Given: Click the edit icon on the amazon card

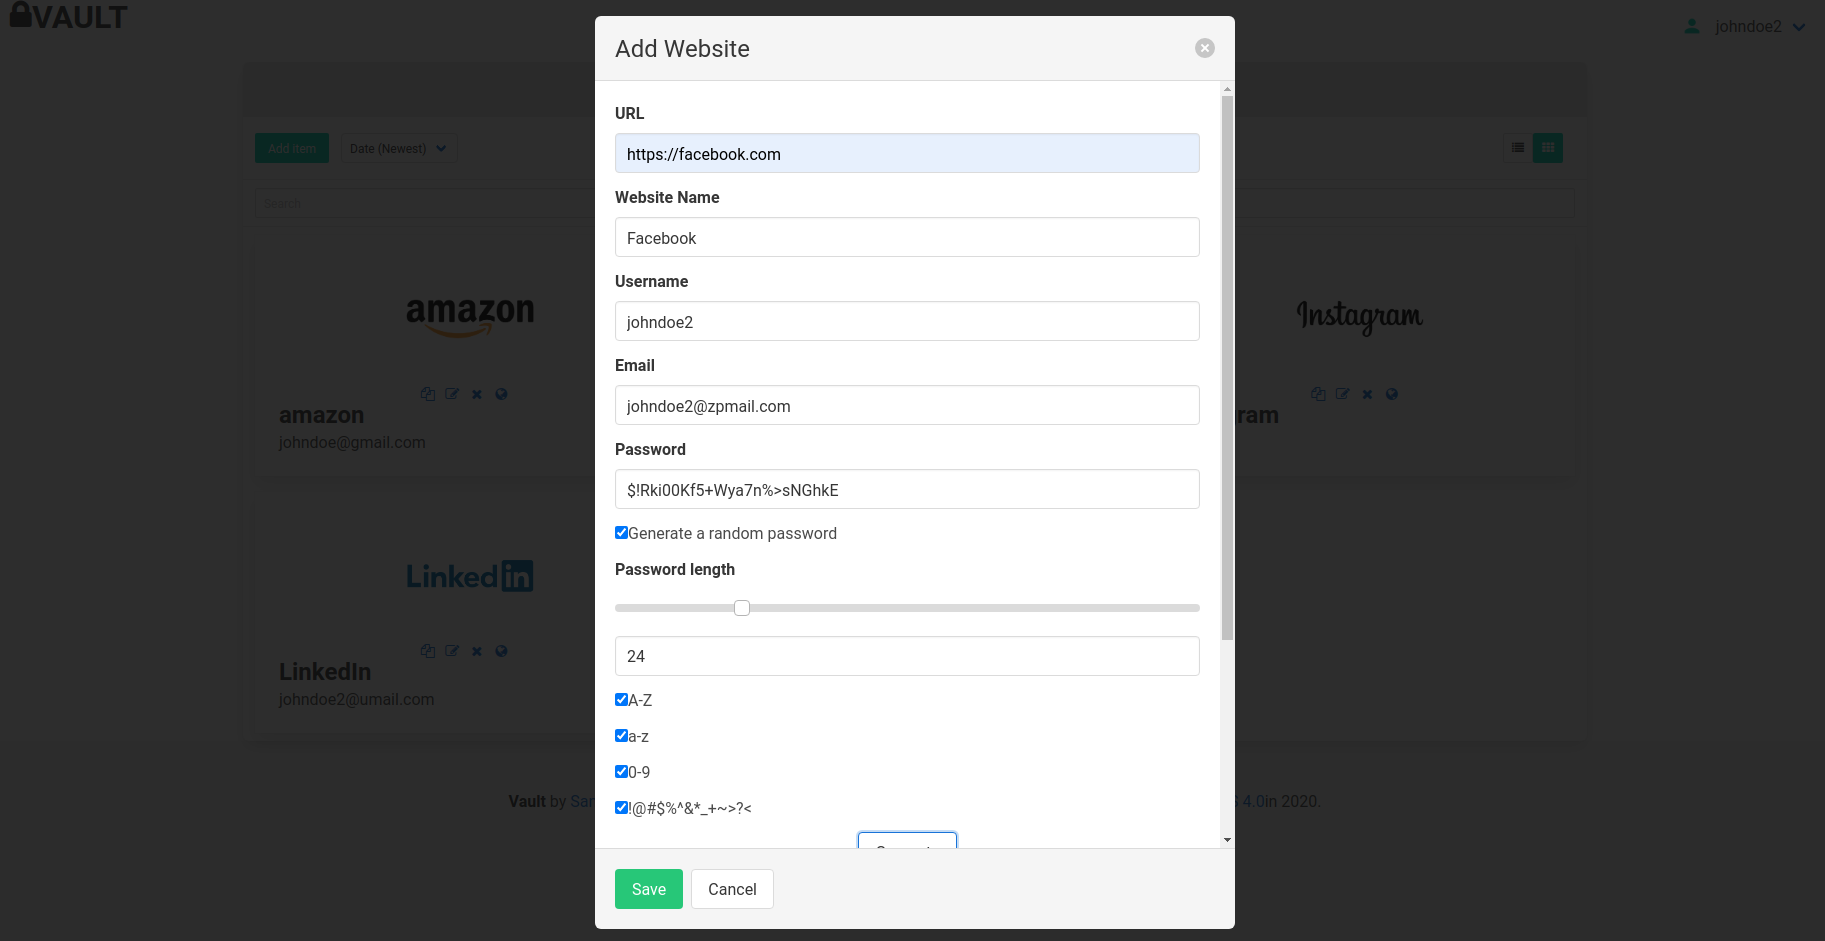Looking at the screenshot, I should click(452, 394).
